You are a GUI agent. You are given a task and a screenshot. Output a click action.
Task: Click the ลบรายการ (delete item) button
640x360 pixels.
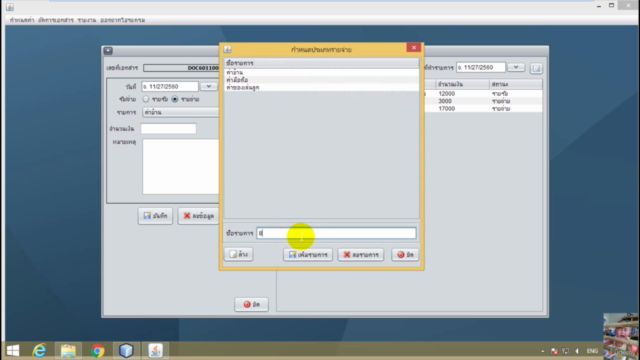coord(360,254)
